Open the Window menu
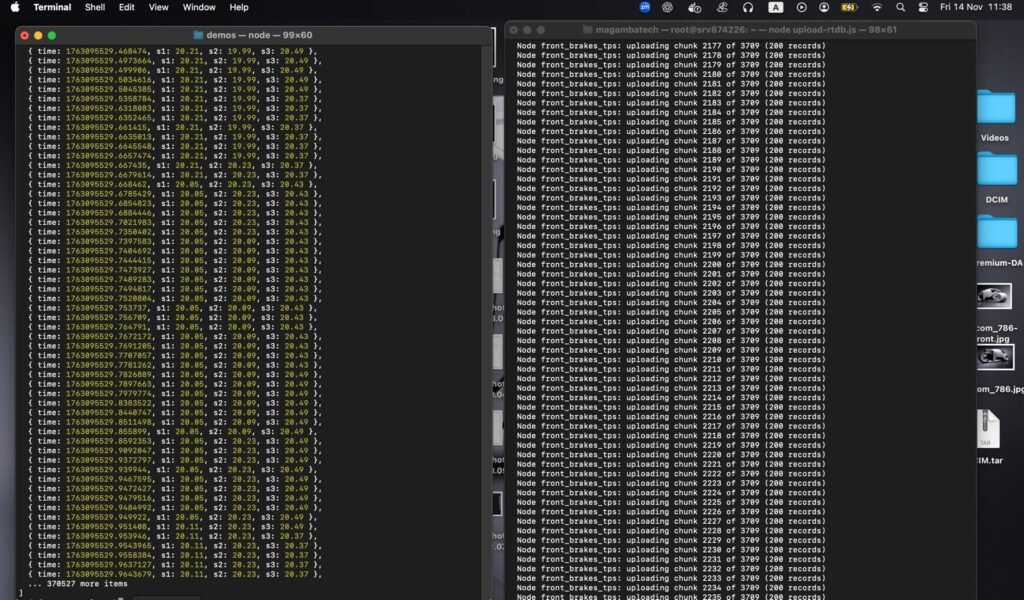The width and height of the screenshot is (1024, 600). click(199, 7)
